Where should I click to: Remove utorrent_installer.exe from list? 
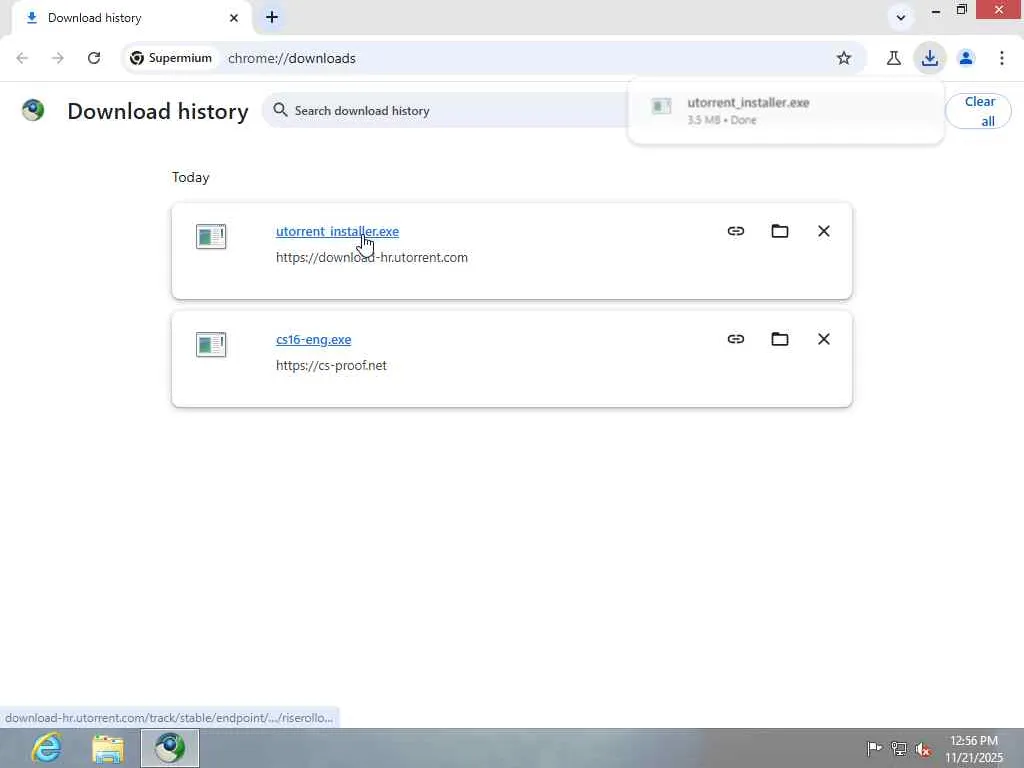coord(824,231)
